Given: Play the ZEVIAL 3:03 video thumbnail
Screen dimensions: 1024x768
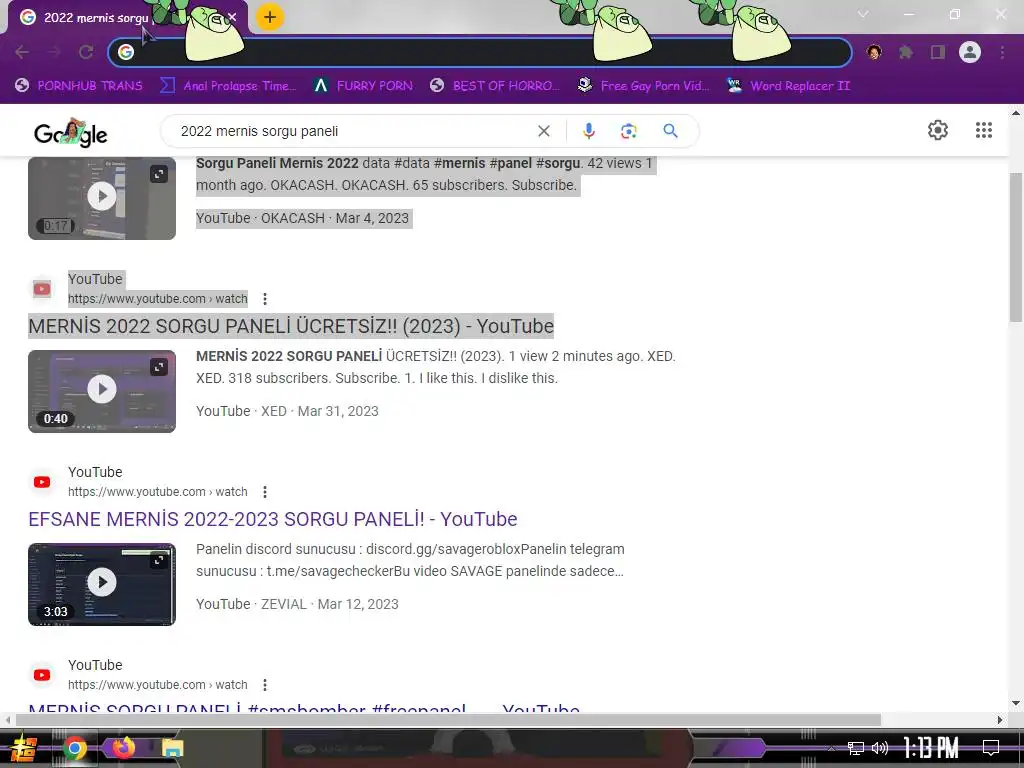Looking at the screenshot, I should (102, 583).
